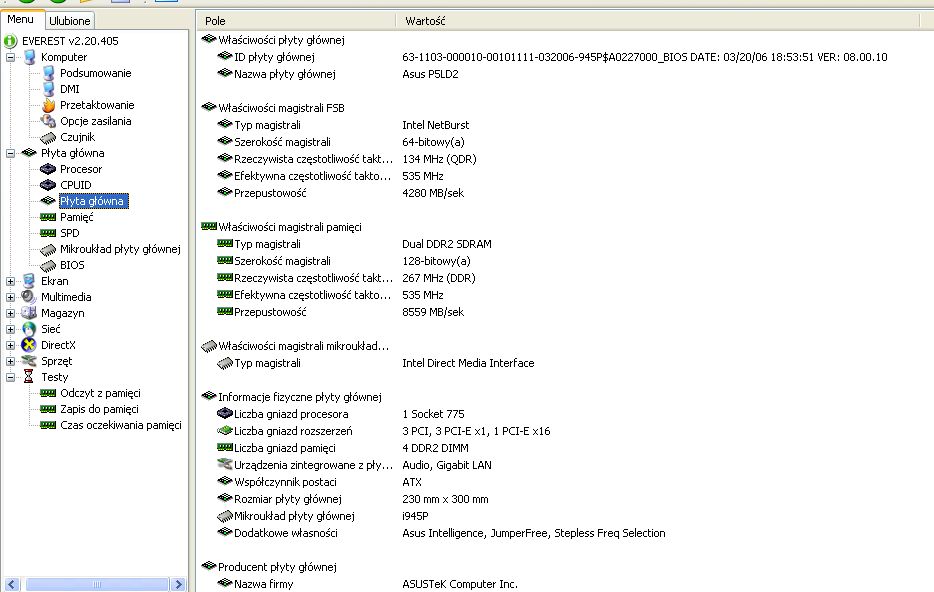The width and height of the screenshot is (934, 592).
Task: Click the Intel Direct Media Interface value
Action: click(468, 363)
